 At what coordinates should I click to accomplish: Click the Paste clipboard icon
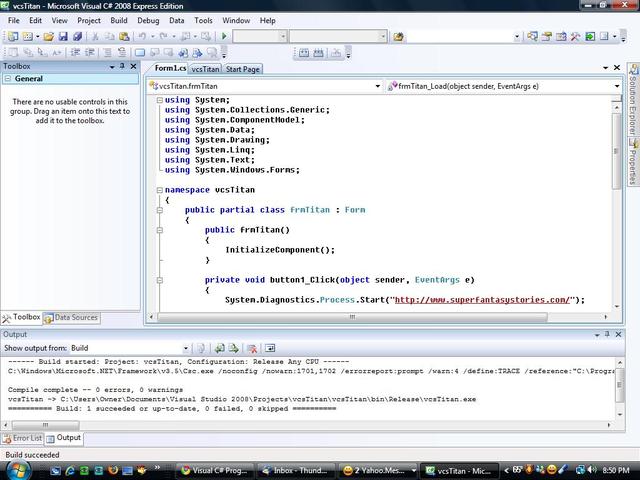pyautogui.click(x=124, y=36)
